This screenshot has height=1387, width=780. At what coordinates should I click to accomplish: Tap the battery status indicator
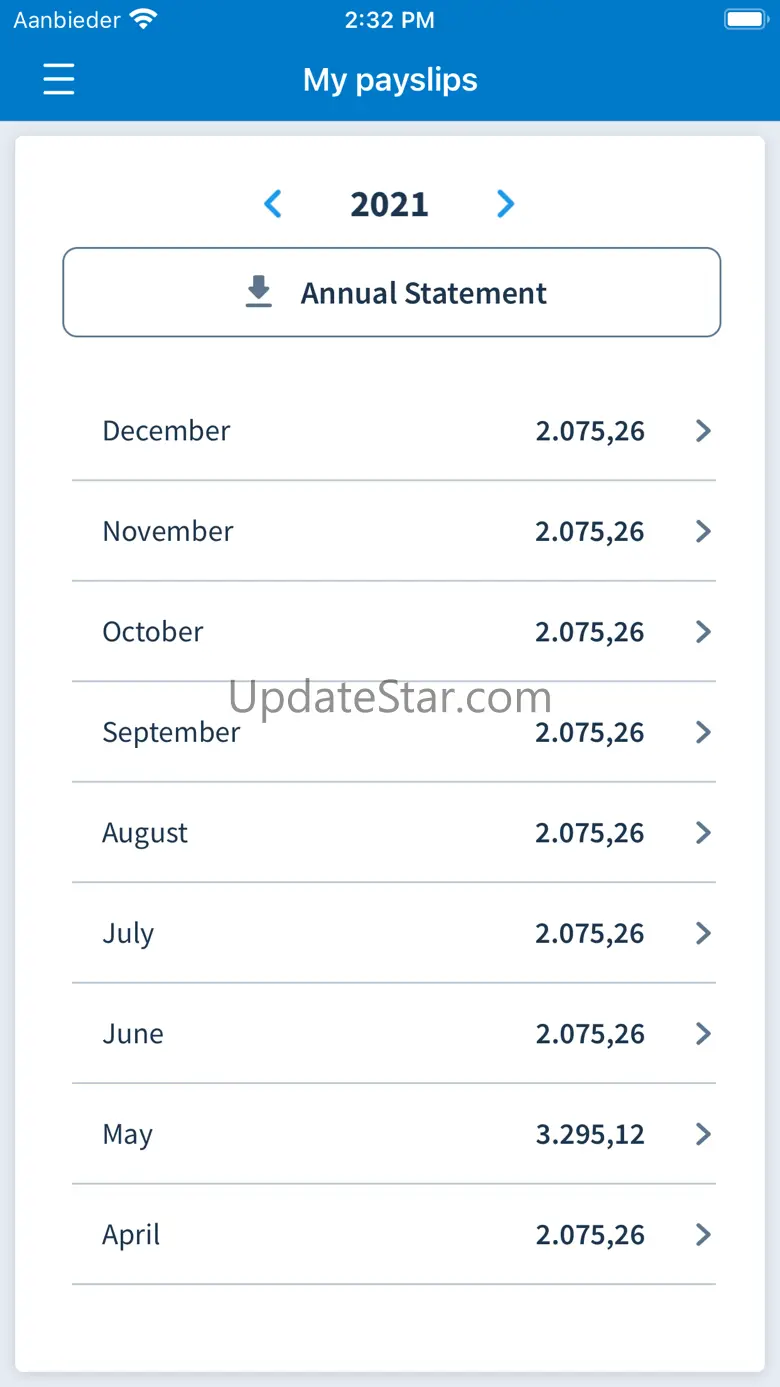coord(745,19)
